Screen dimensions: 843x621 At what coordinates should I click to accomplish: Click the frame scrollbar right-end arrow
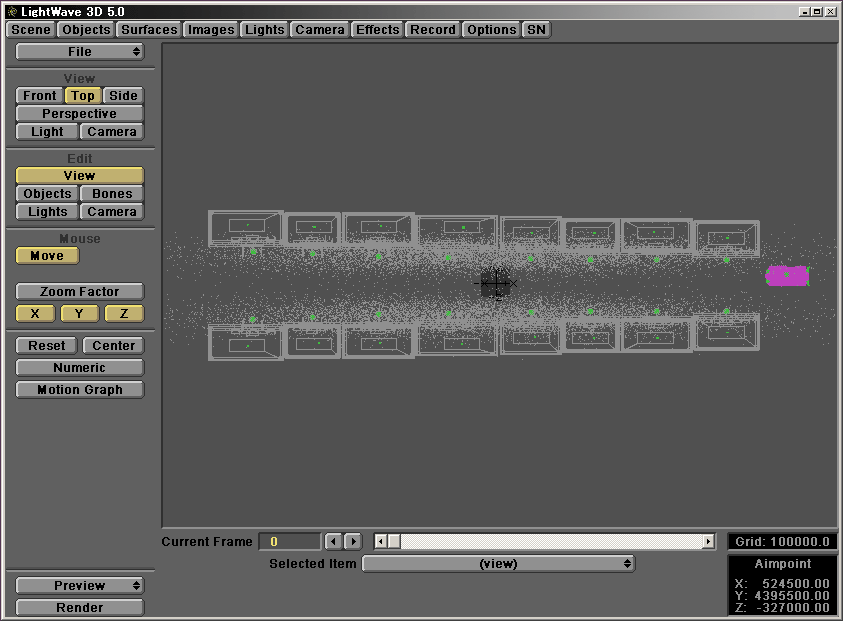[x=708, y=541]
